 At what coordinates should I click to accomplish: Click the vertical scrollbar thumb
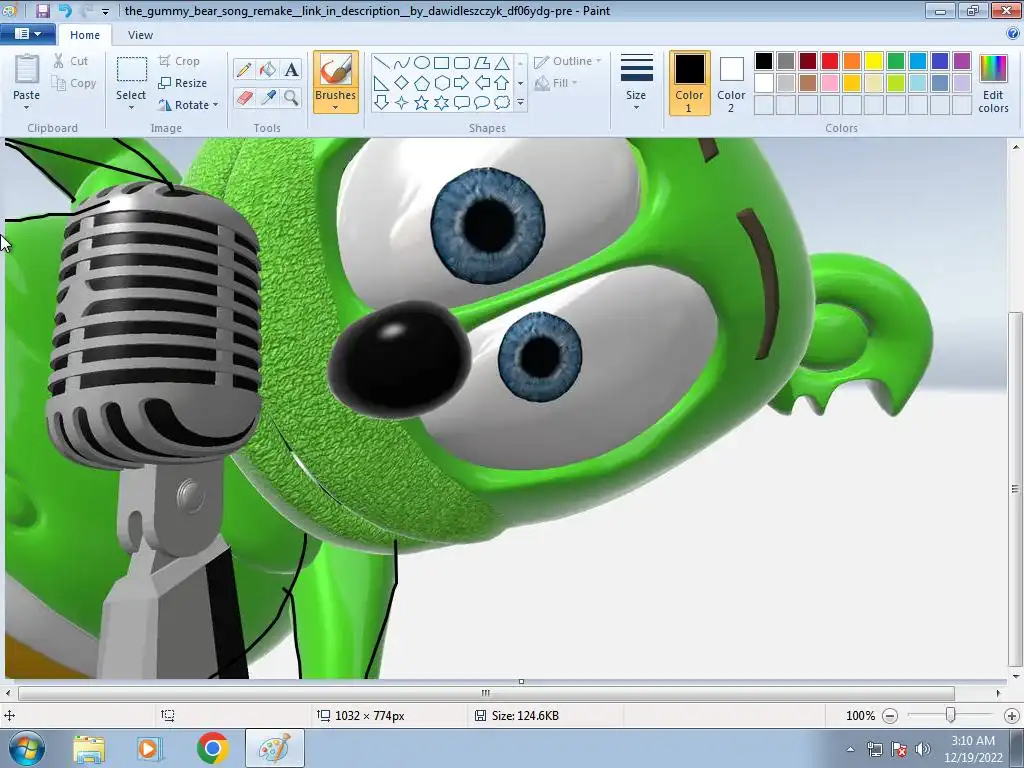tap(1014, 488)
